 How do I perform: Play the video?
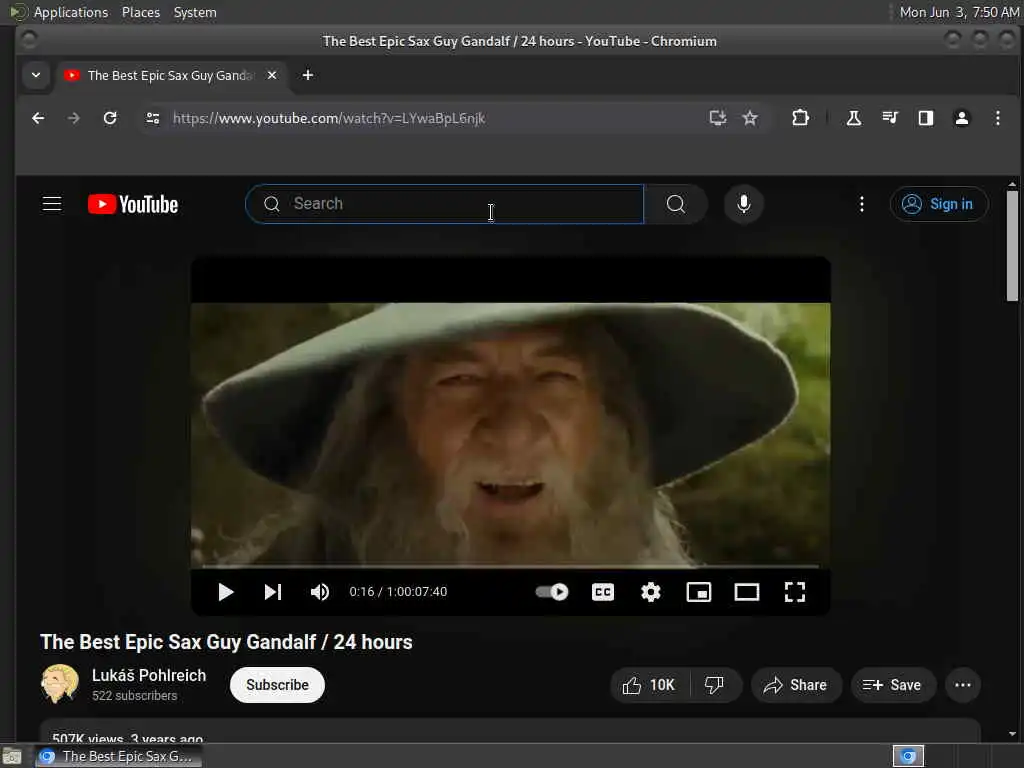(x=226, y=592)
